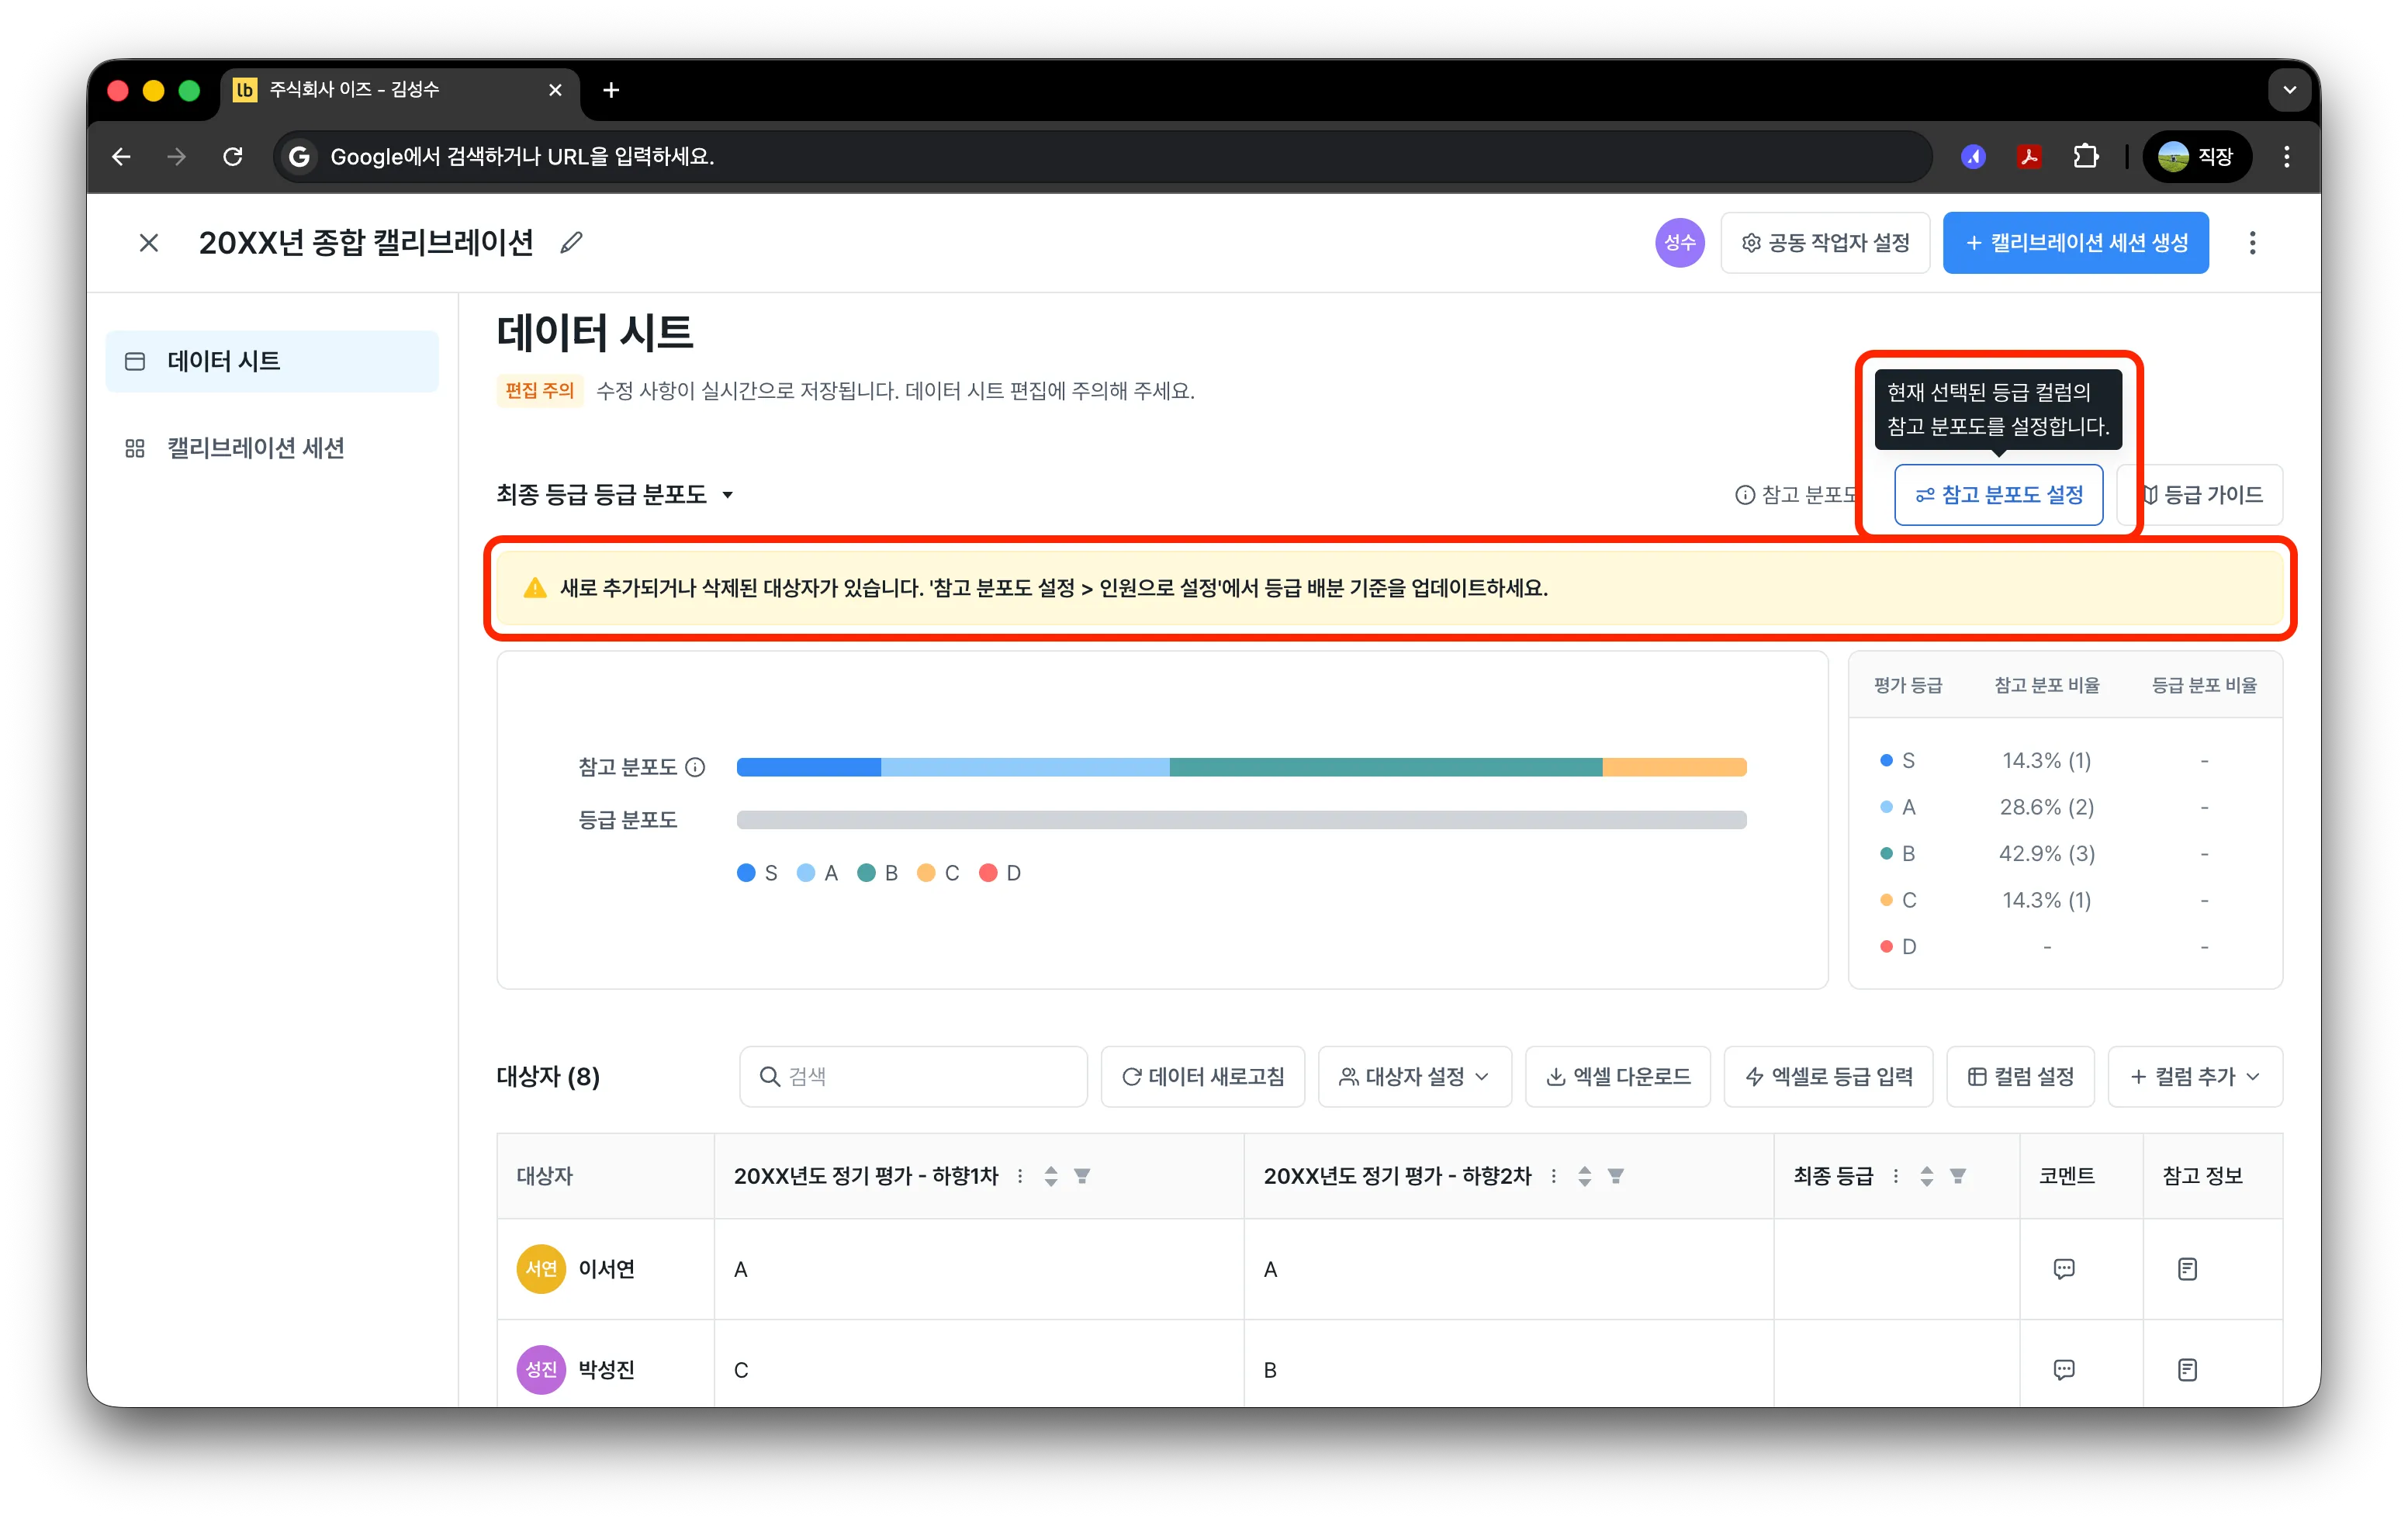The height and width of the screenshot is (1522, 2408).
Task: Open column options menu for 최종 등급 column
Action: click(x=1896, y=1176)
